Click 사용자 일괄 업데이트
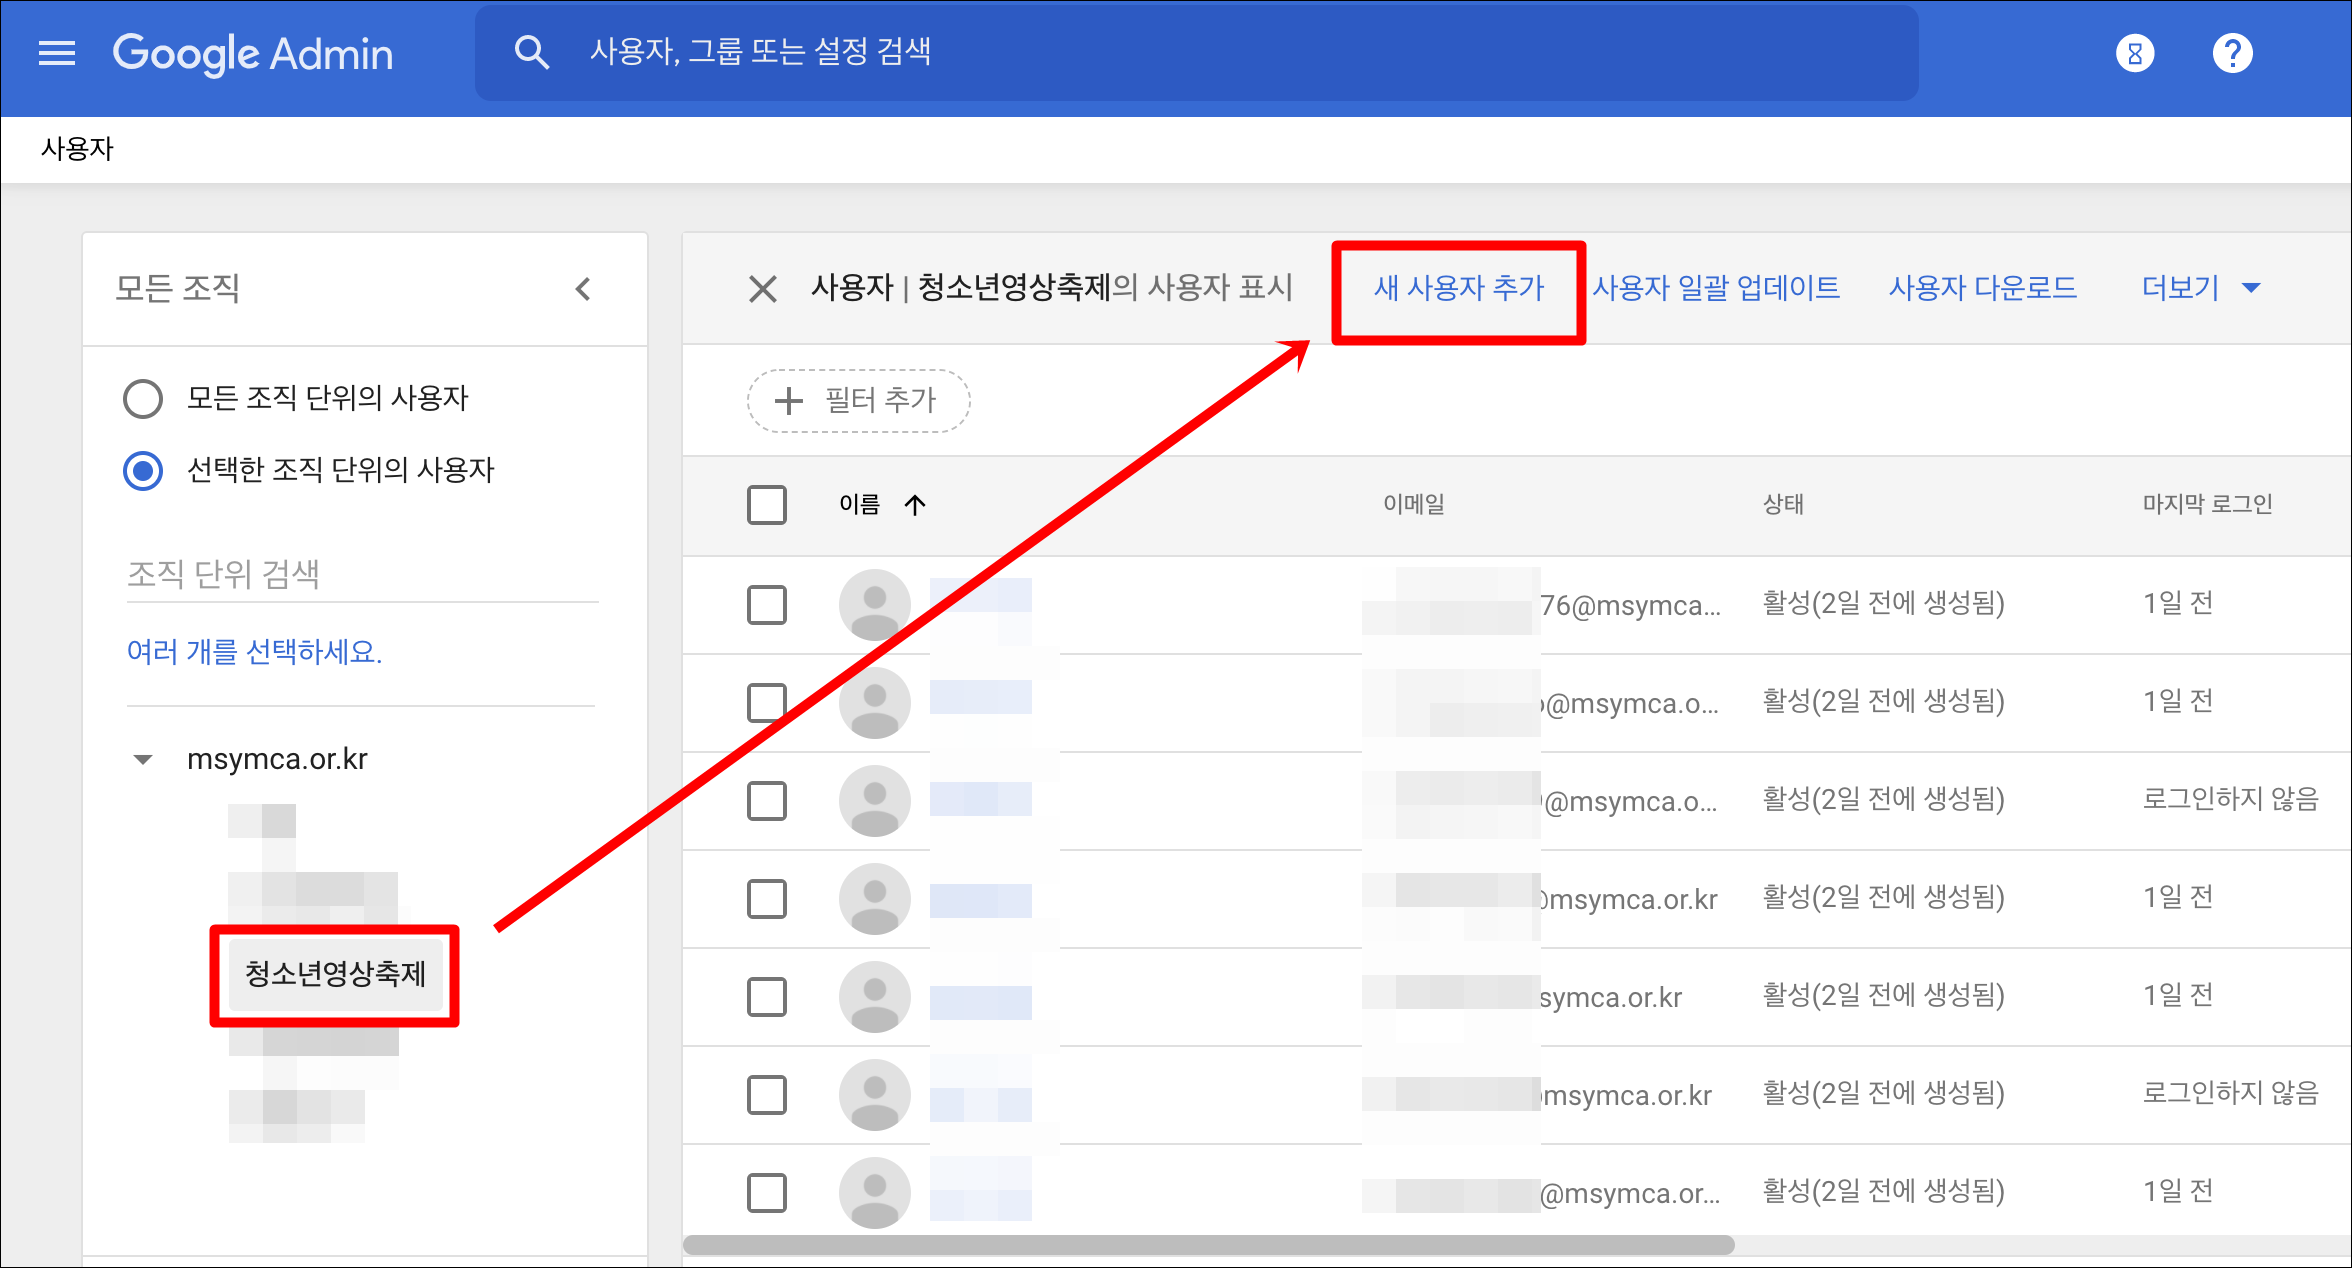This screenshot has width=2352, height=1268. (1716, 289)
